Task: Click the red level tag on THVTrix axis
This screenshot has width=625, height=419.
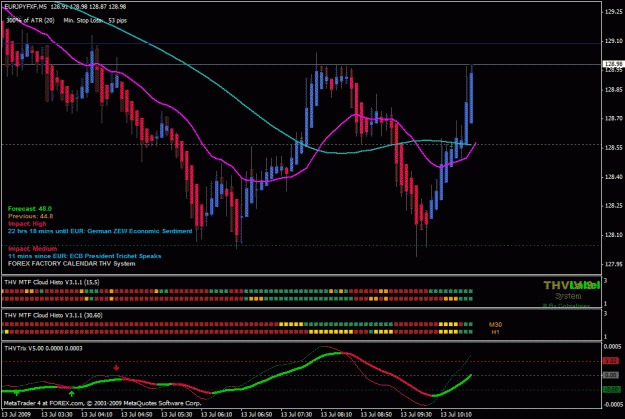Action: tap(611, 361)
